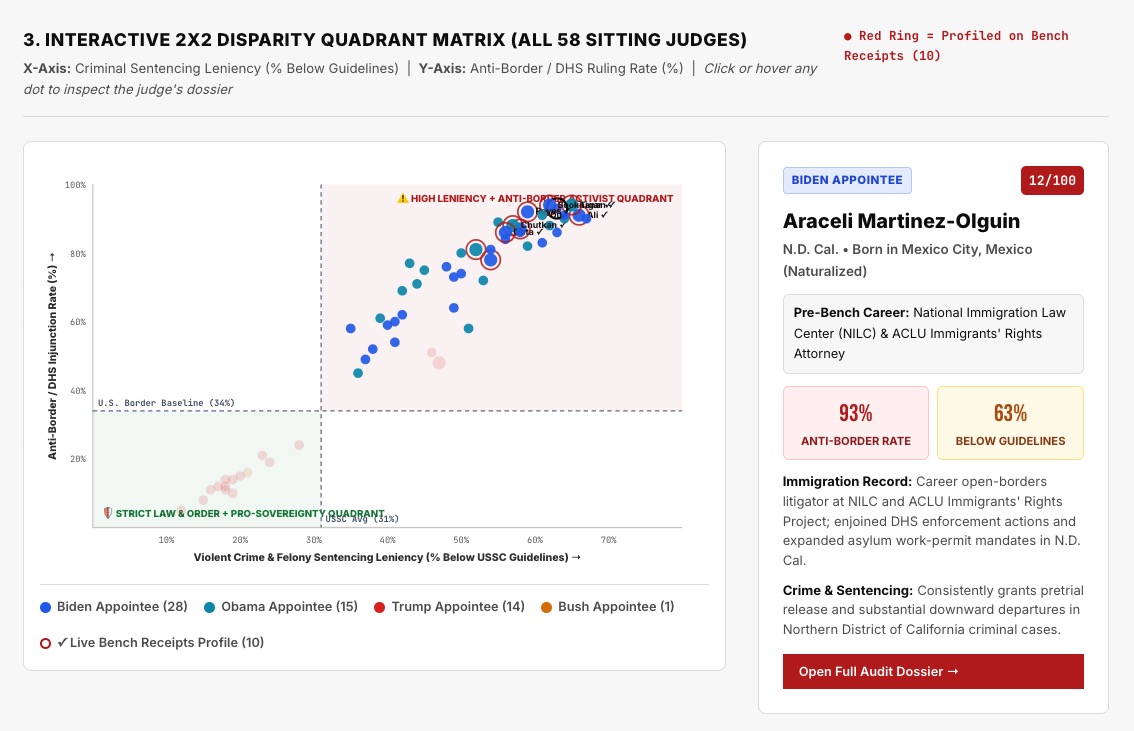Toggle the Bush Appointee (1) legend entry
The image size is (1134, 731).
click(608, 607)
